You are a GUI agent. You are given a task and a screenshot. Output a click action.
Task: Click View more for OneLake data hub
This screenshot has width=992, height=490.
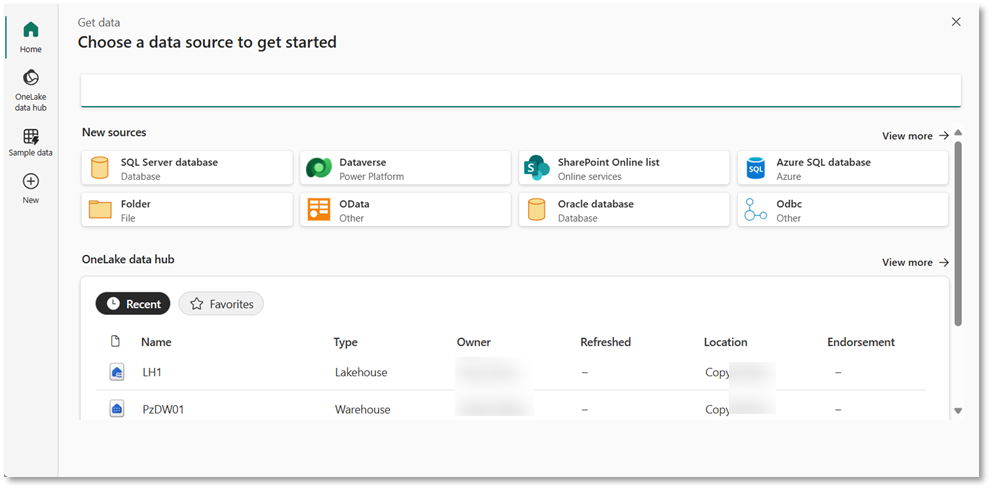click(x=915, y=262)
